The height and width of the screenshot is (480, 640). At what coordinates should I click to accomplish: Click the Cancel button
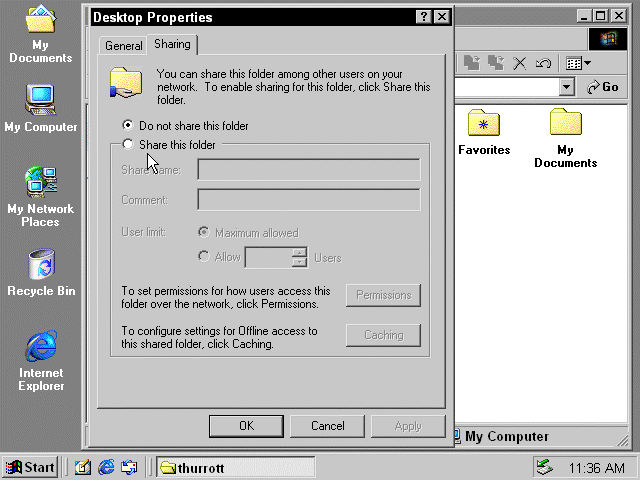pyautogui.click(x=328, y=426)
